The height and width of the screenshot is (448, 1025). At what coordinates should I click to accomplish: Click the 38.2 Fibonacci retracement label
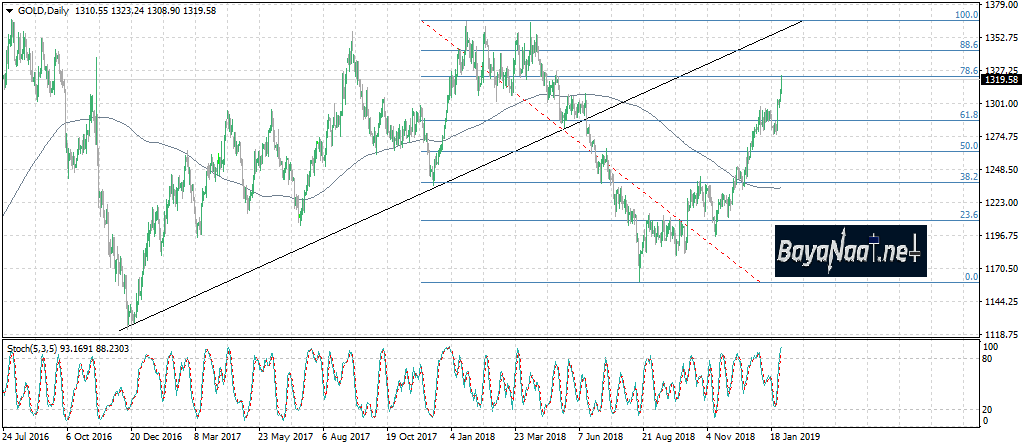(x=967, y=176)
